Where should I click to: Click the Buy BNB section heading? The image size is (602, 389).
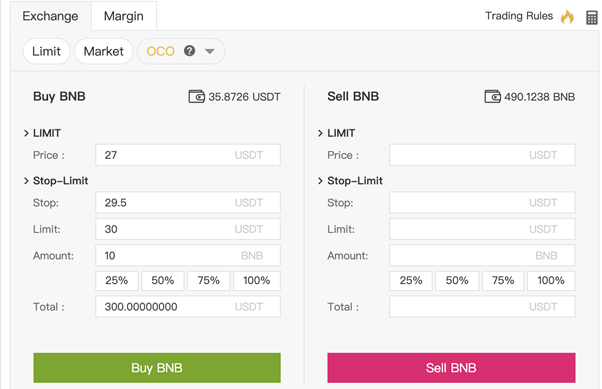pyautogui.click(x=59, y=96)
